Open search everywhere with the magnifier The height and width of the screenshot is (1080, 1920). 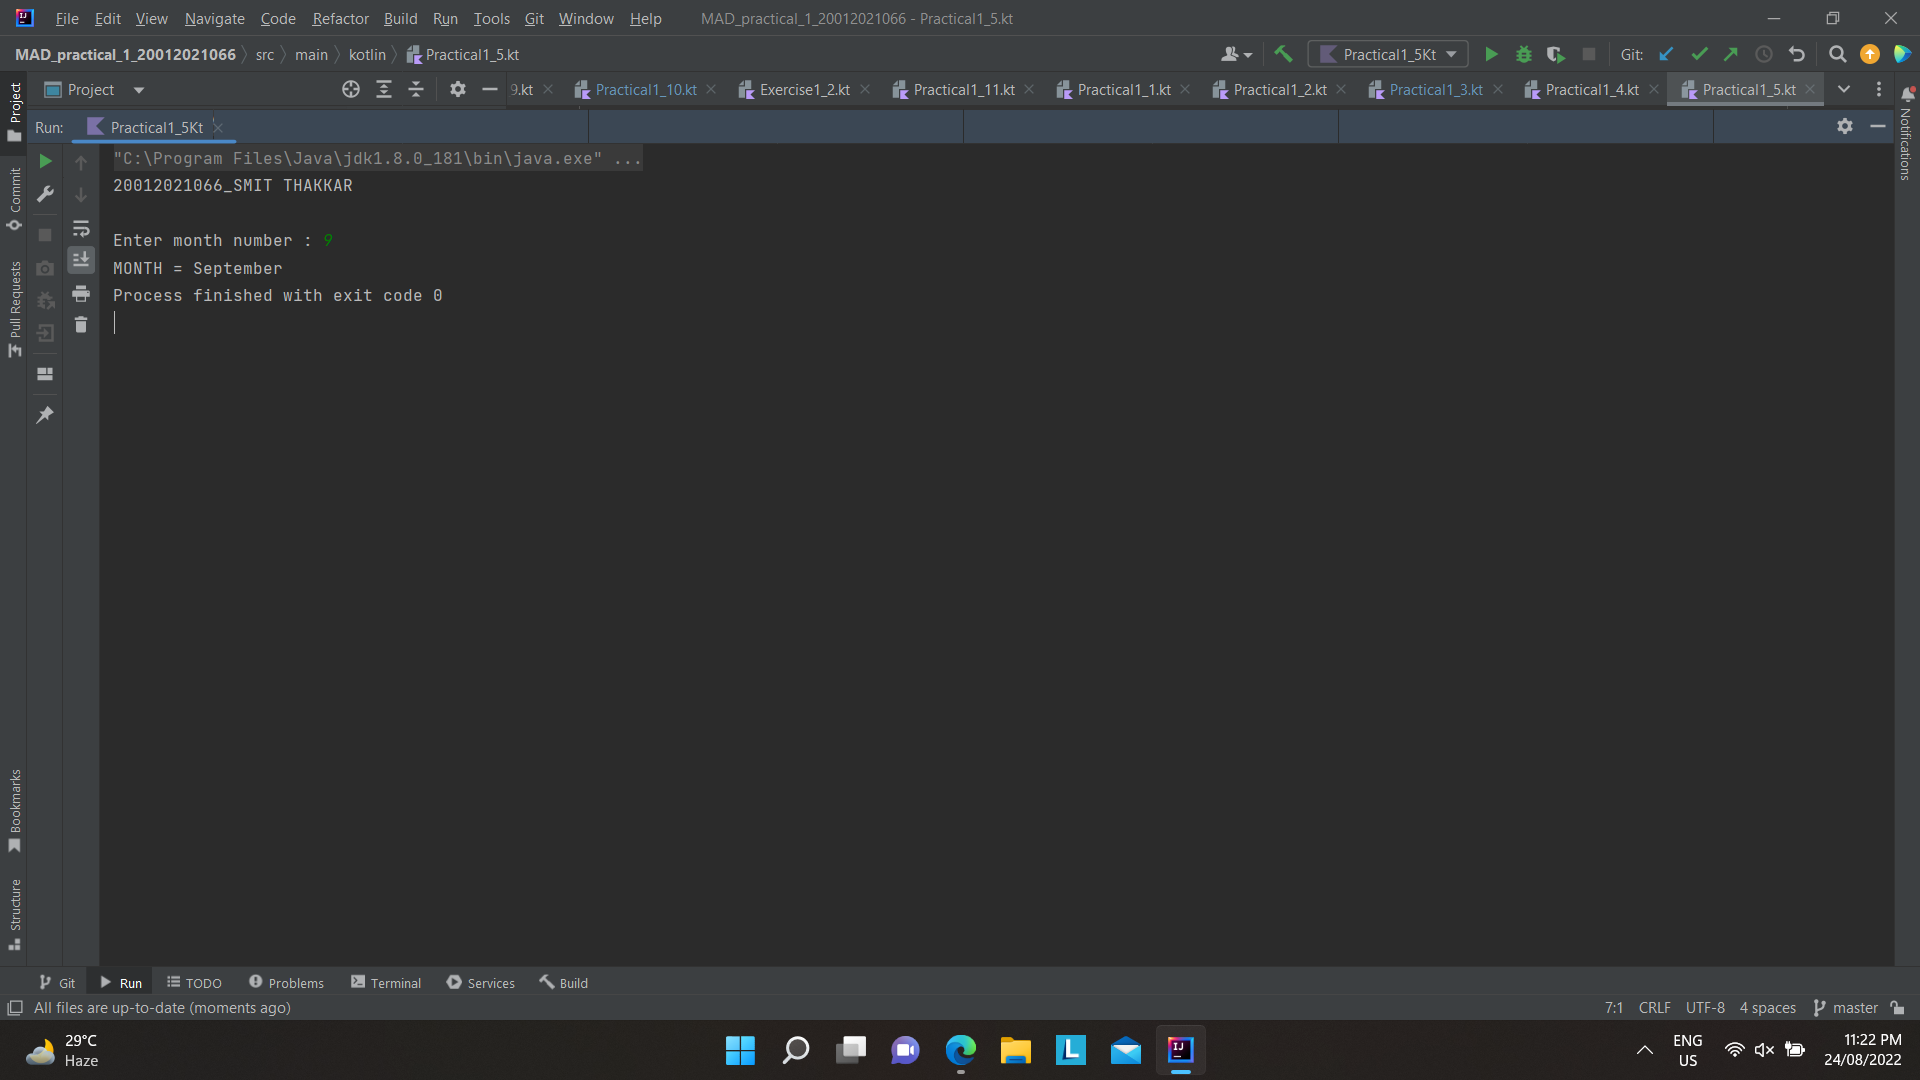1837,54
